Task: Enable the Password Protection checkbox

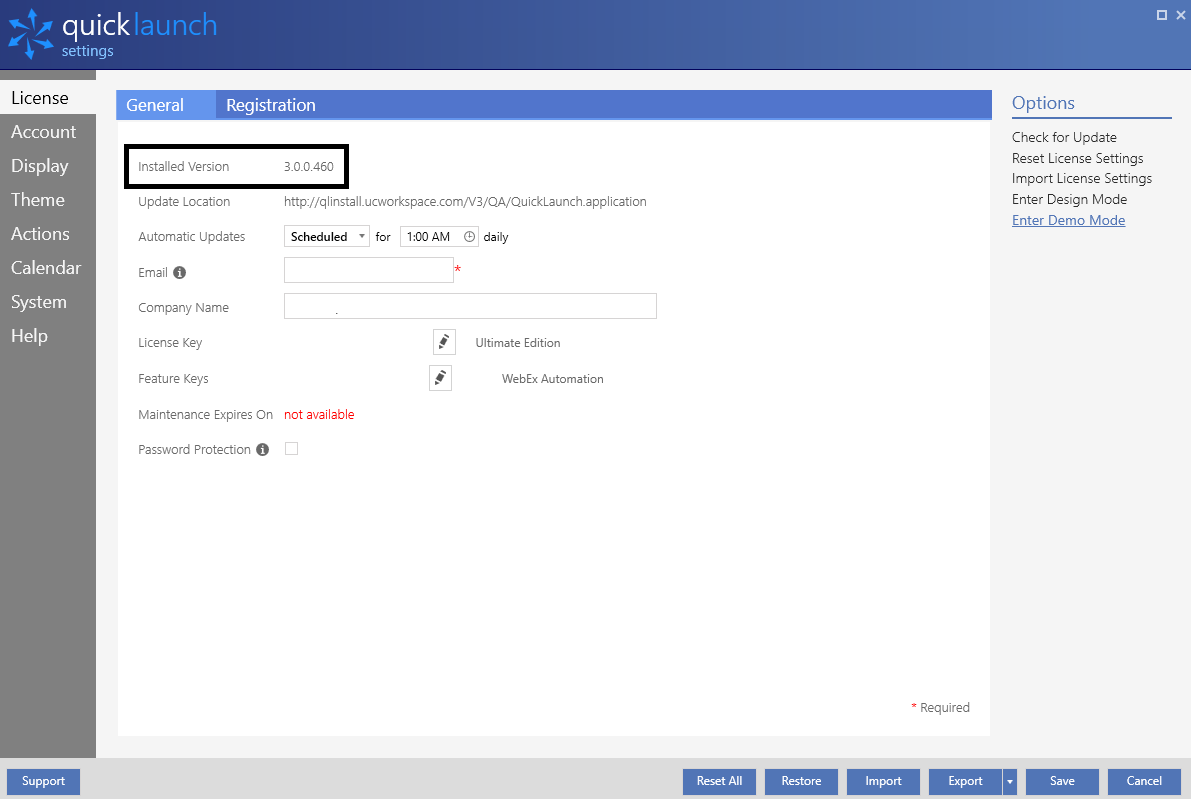Action: pyautogui.click(x=291, y=448)
